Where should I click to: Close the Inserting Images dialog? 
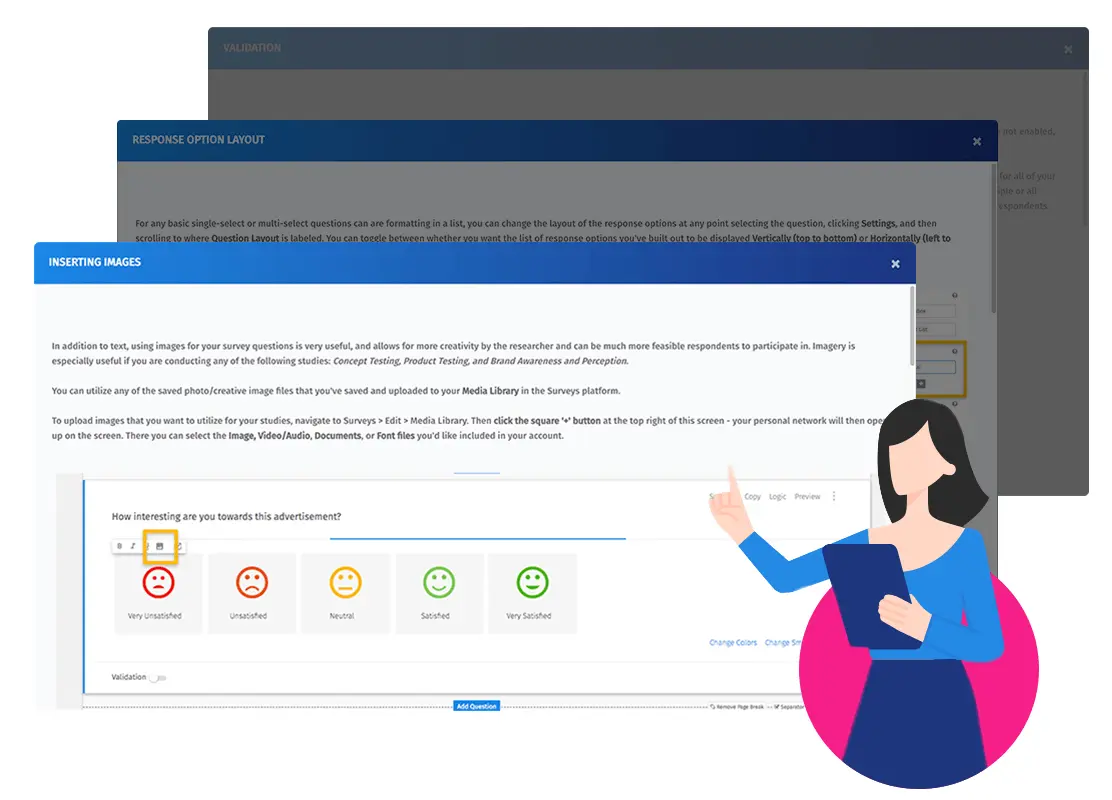pos(896,264)
